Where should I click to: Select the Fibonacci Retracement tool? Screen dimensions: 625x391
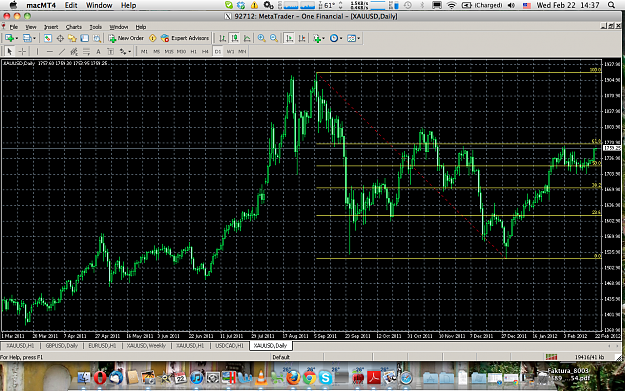[x=86, y=51]
